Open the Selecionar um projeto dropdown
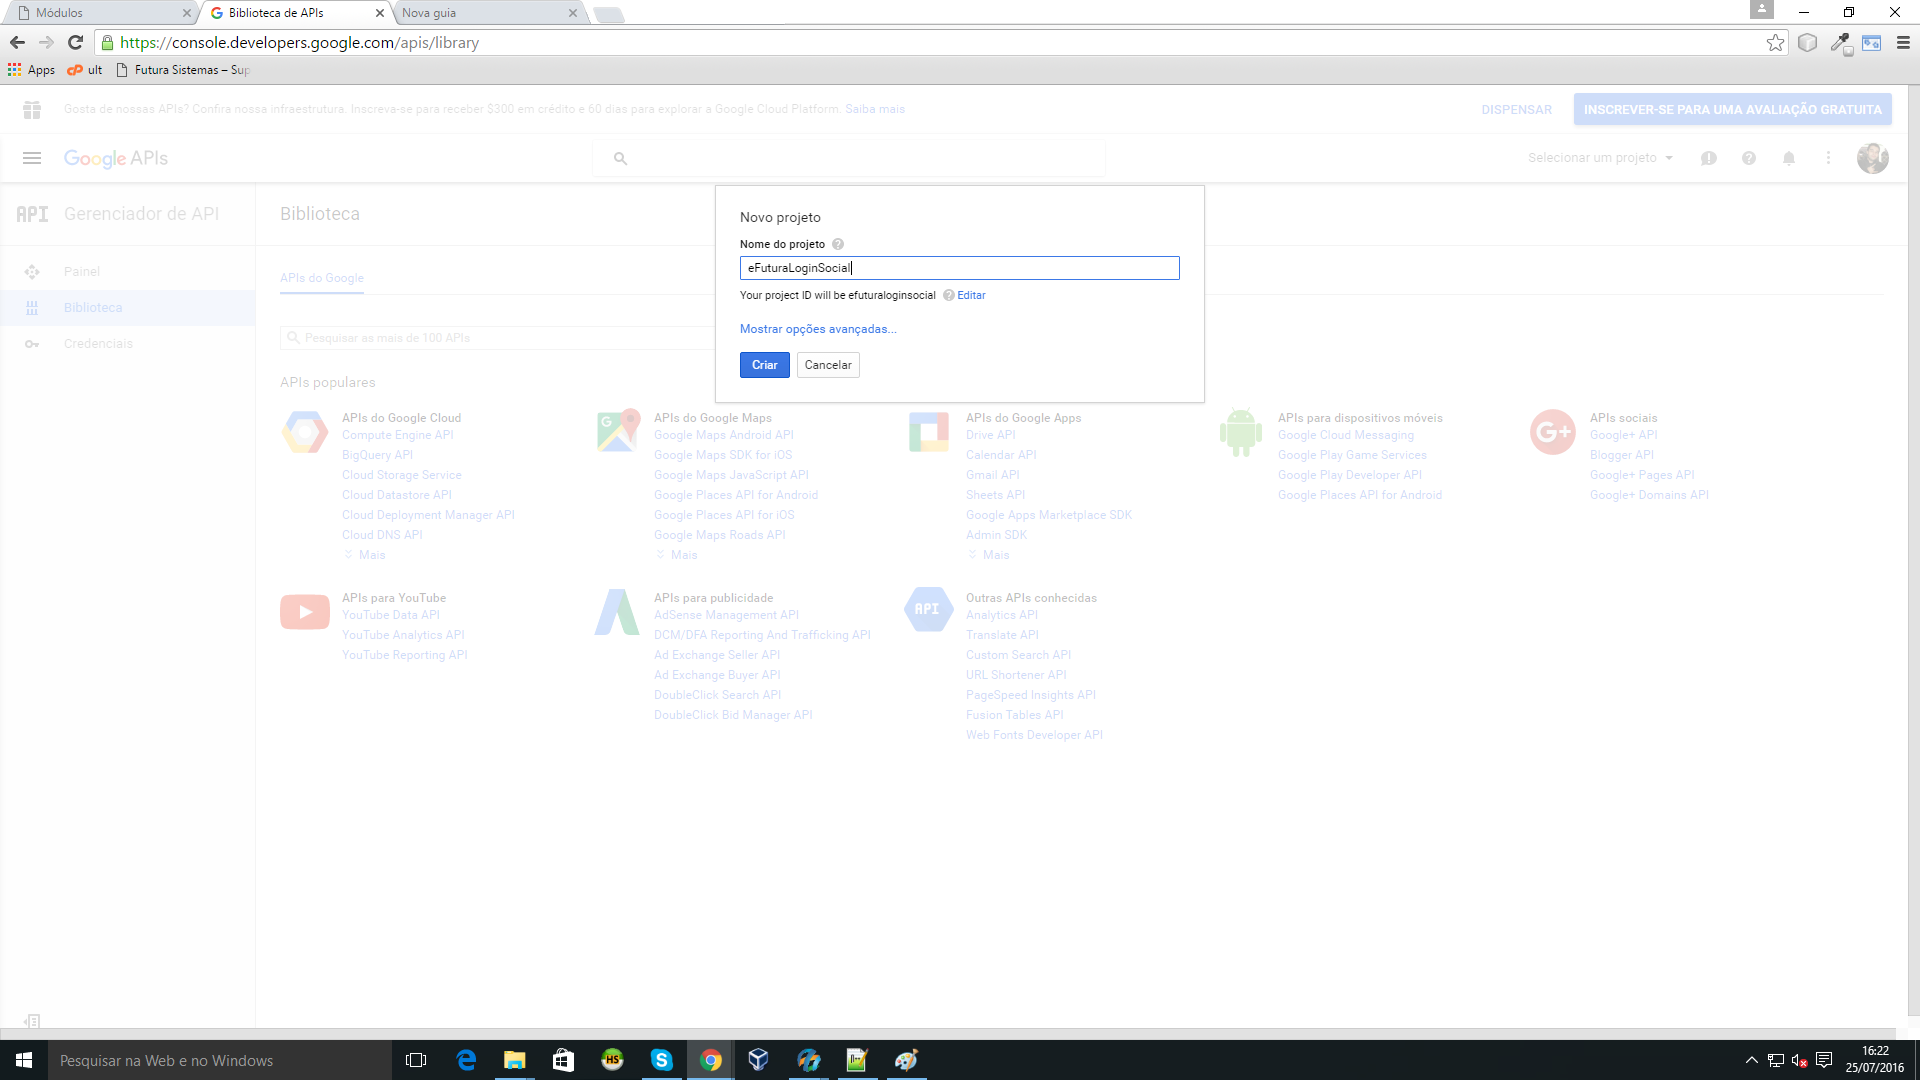 tap(1600, 158)
